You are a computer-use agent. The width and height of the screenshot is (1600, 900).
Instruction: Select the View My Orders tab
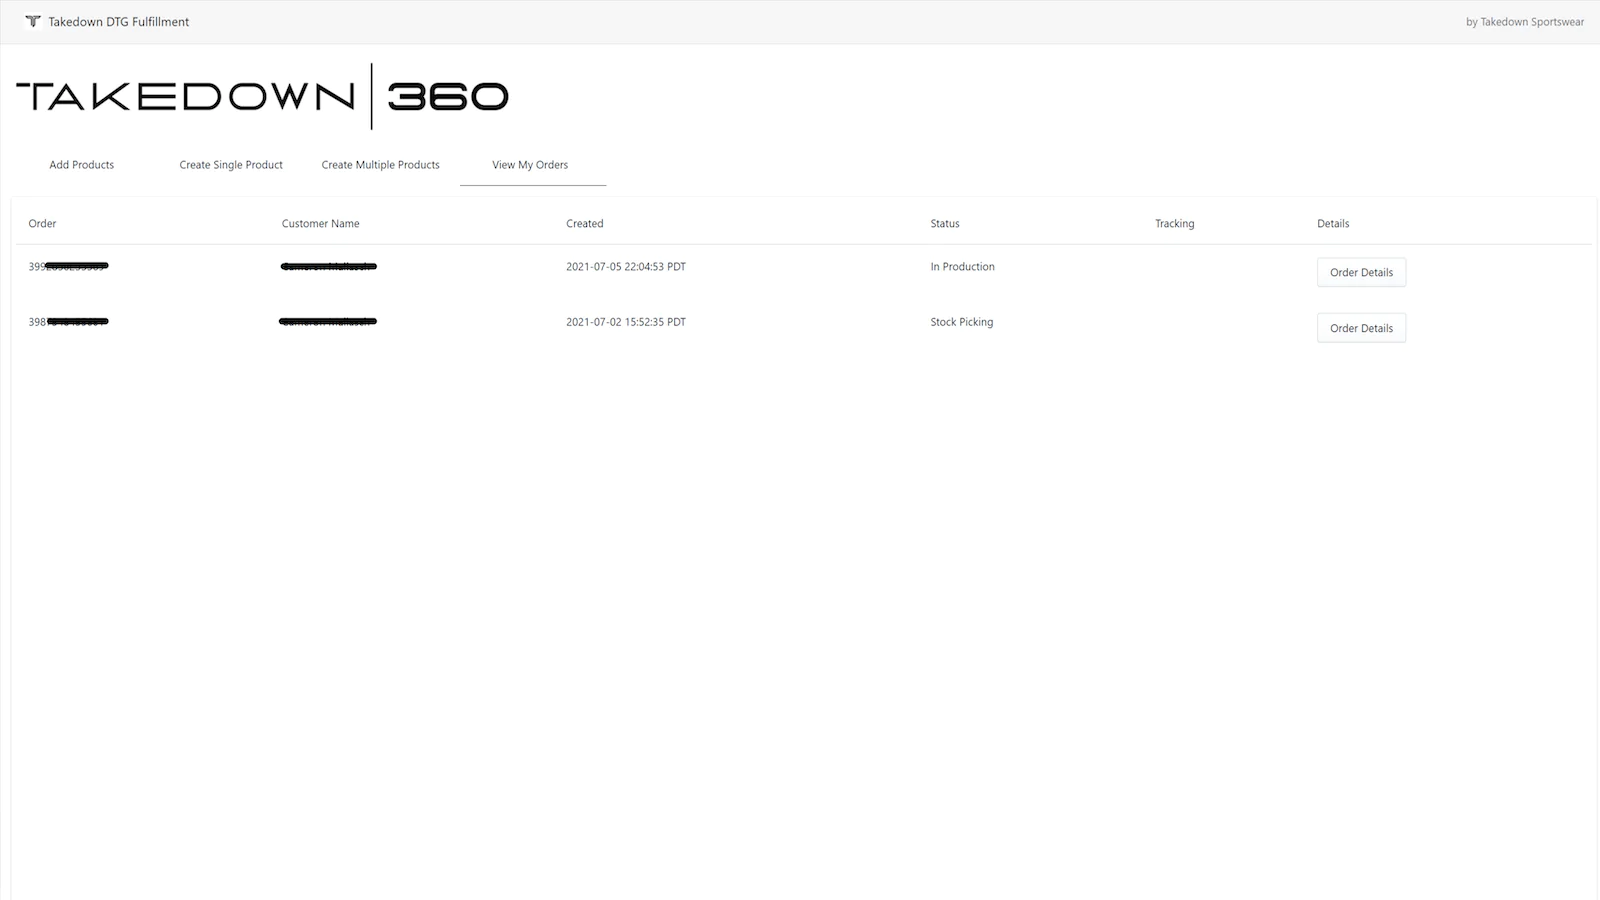(531, 164)
